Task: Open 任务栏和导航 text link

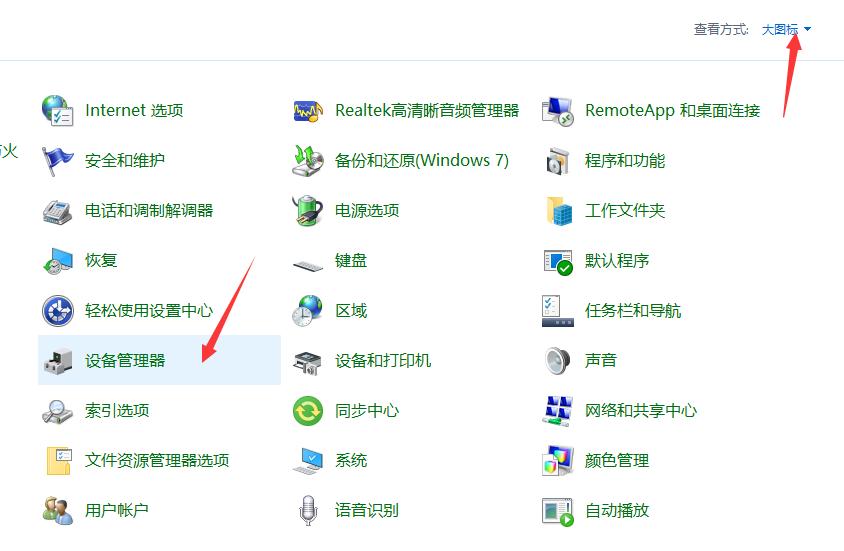Action: click(x=633, y=310)
